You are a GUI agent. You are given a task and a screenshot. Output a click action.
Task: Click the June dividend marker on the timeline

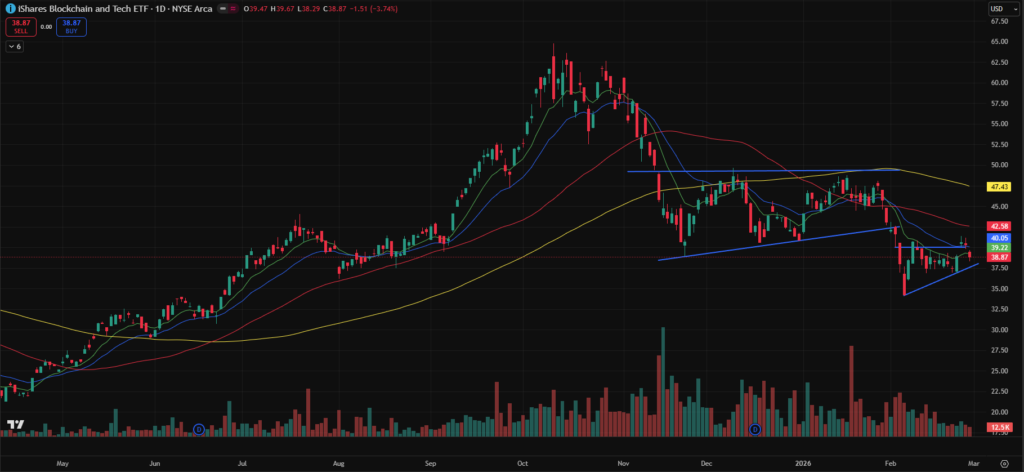point(198,429)
